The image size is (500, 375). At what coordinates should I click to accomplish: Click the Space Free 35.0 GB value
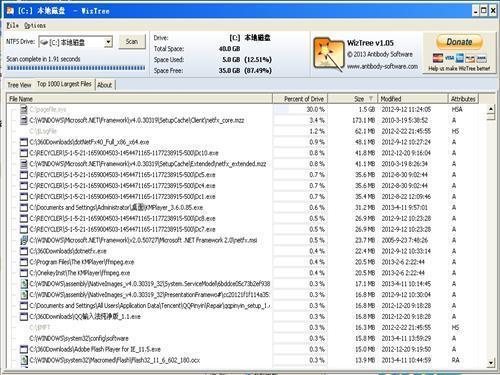coord(229,71)
